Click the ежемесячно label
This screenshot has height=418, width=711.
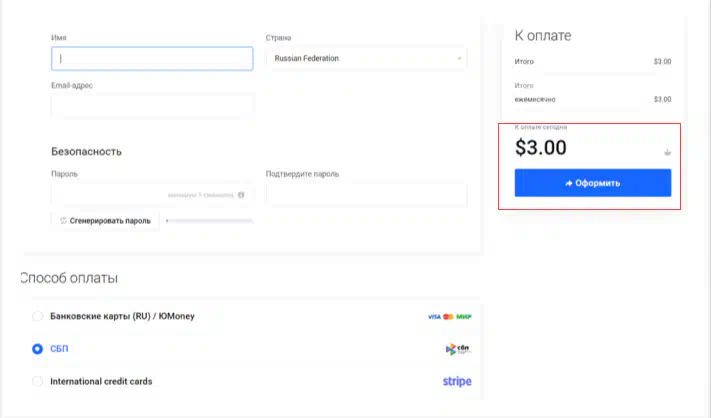pos(535,99)
